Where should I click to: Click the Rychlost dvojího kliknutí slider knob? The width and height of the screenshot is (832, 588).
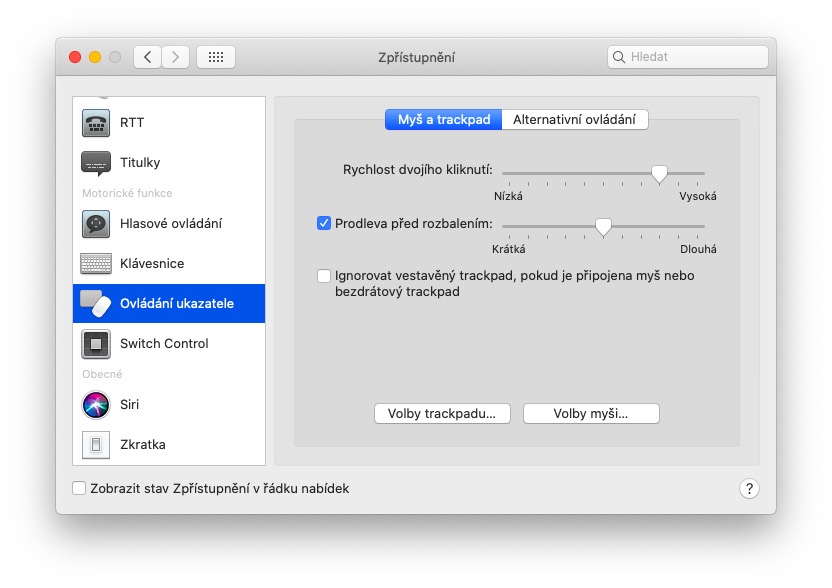[x=659, y=174]
